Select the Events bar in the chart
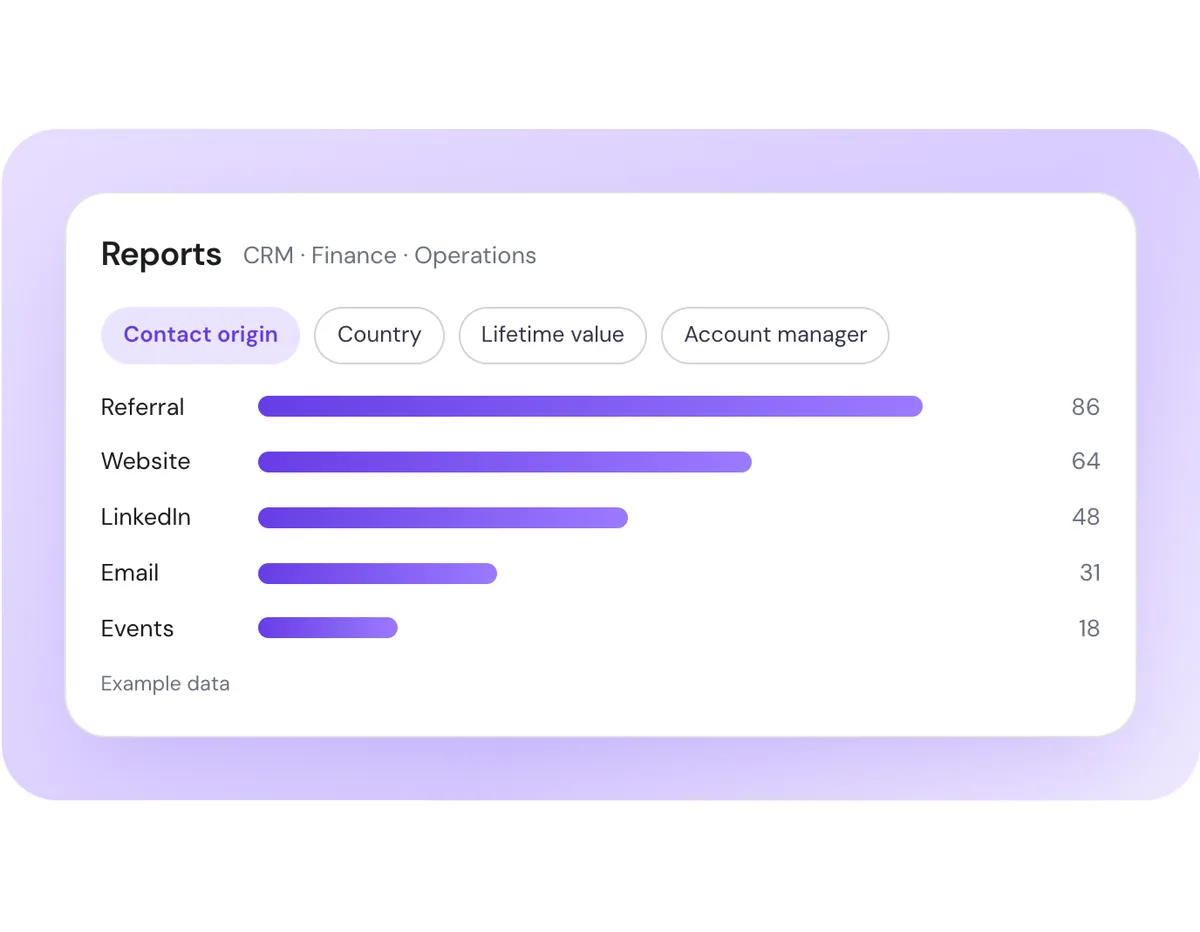1200x932 pixels. 328,628
